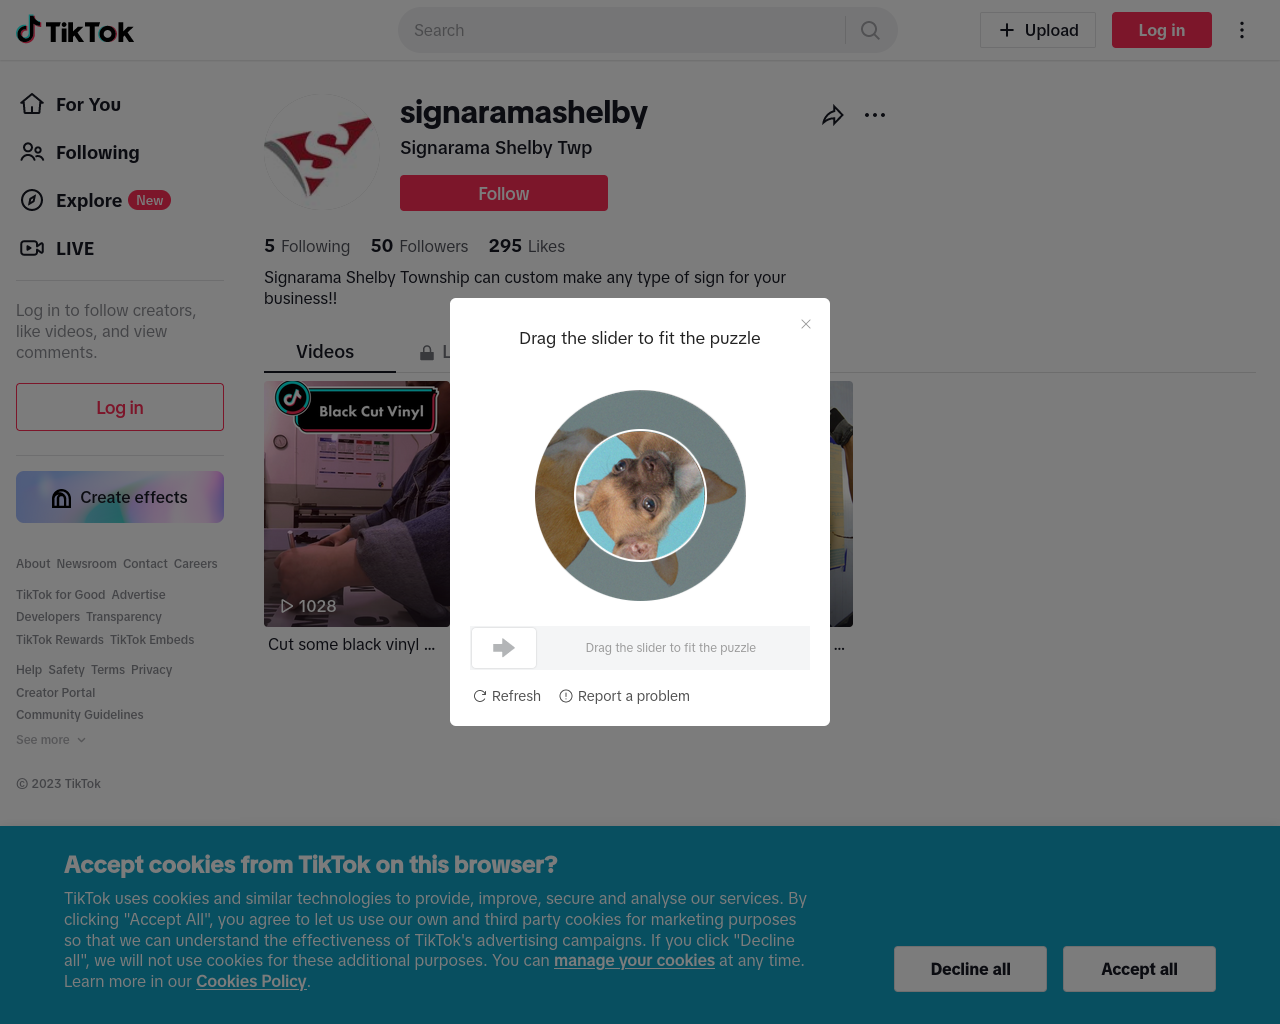Image resolution: width=1280 pixels, height=1024 pixels.
Task: Refresh the captcha puzzle
Action: tap(507, 696)
